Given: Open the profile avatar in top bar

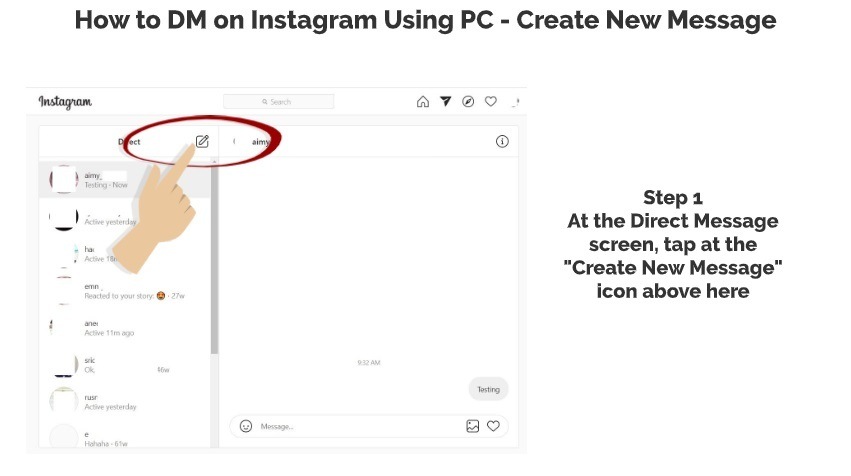Looking at the screenshot, I should pyautogui.click(x=515, y=101).
